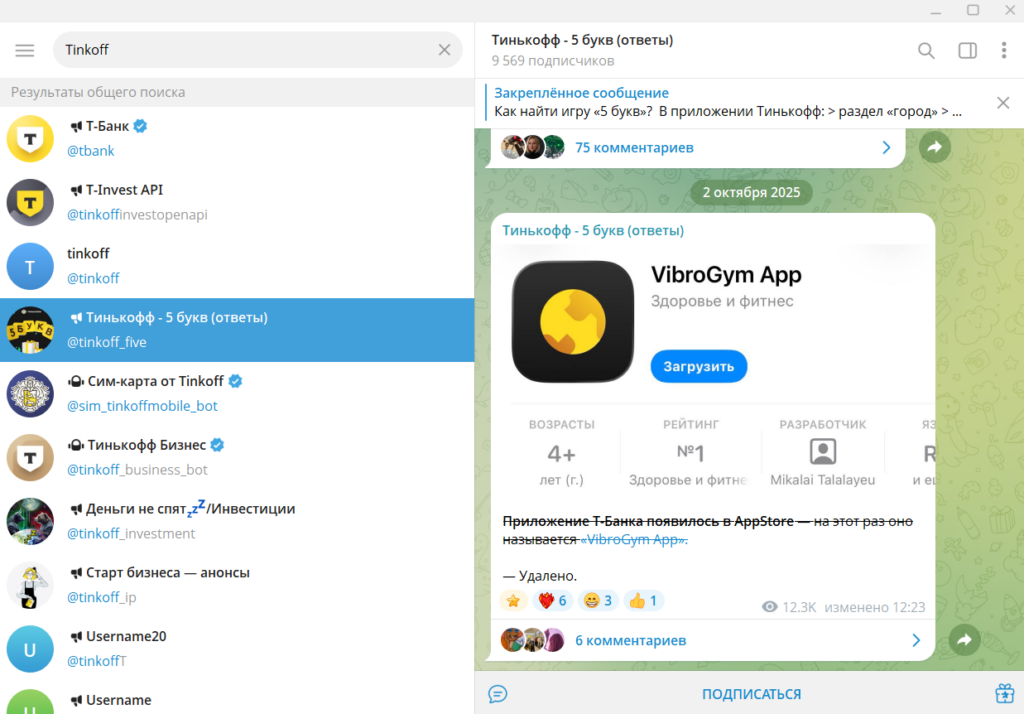The width and height of the screenshot is (1024, 714).
Task: Click the T-Invest API dark shield avatar
Action: click(x=30, y=203)
